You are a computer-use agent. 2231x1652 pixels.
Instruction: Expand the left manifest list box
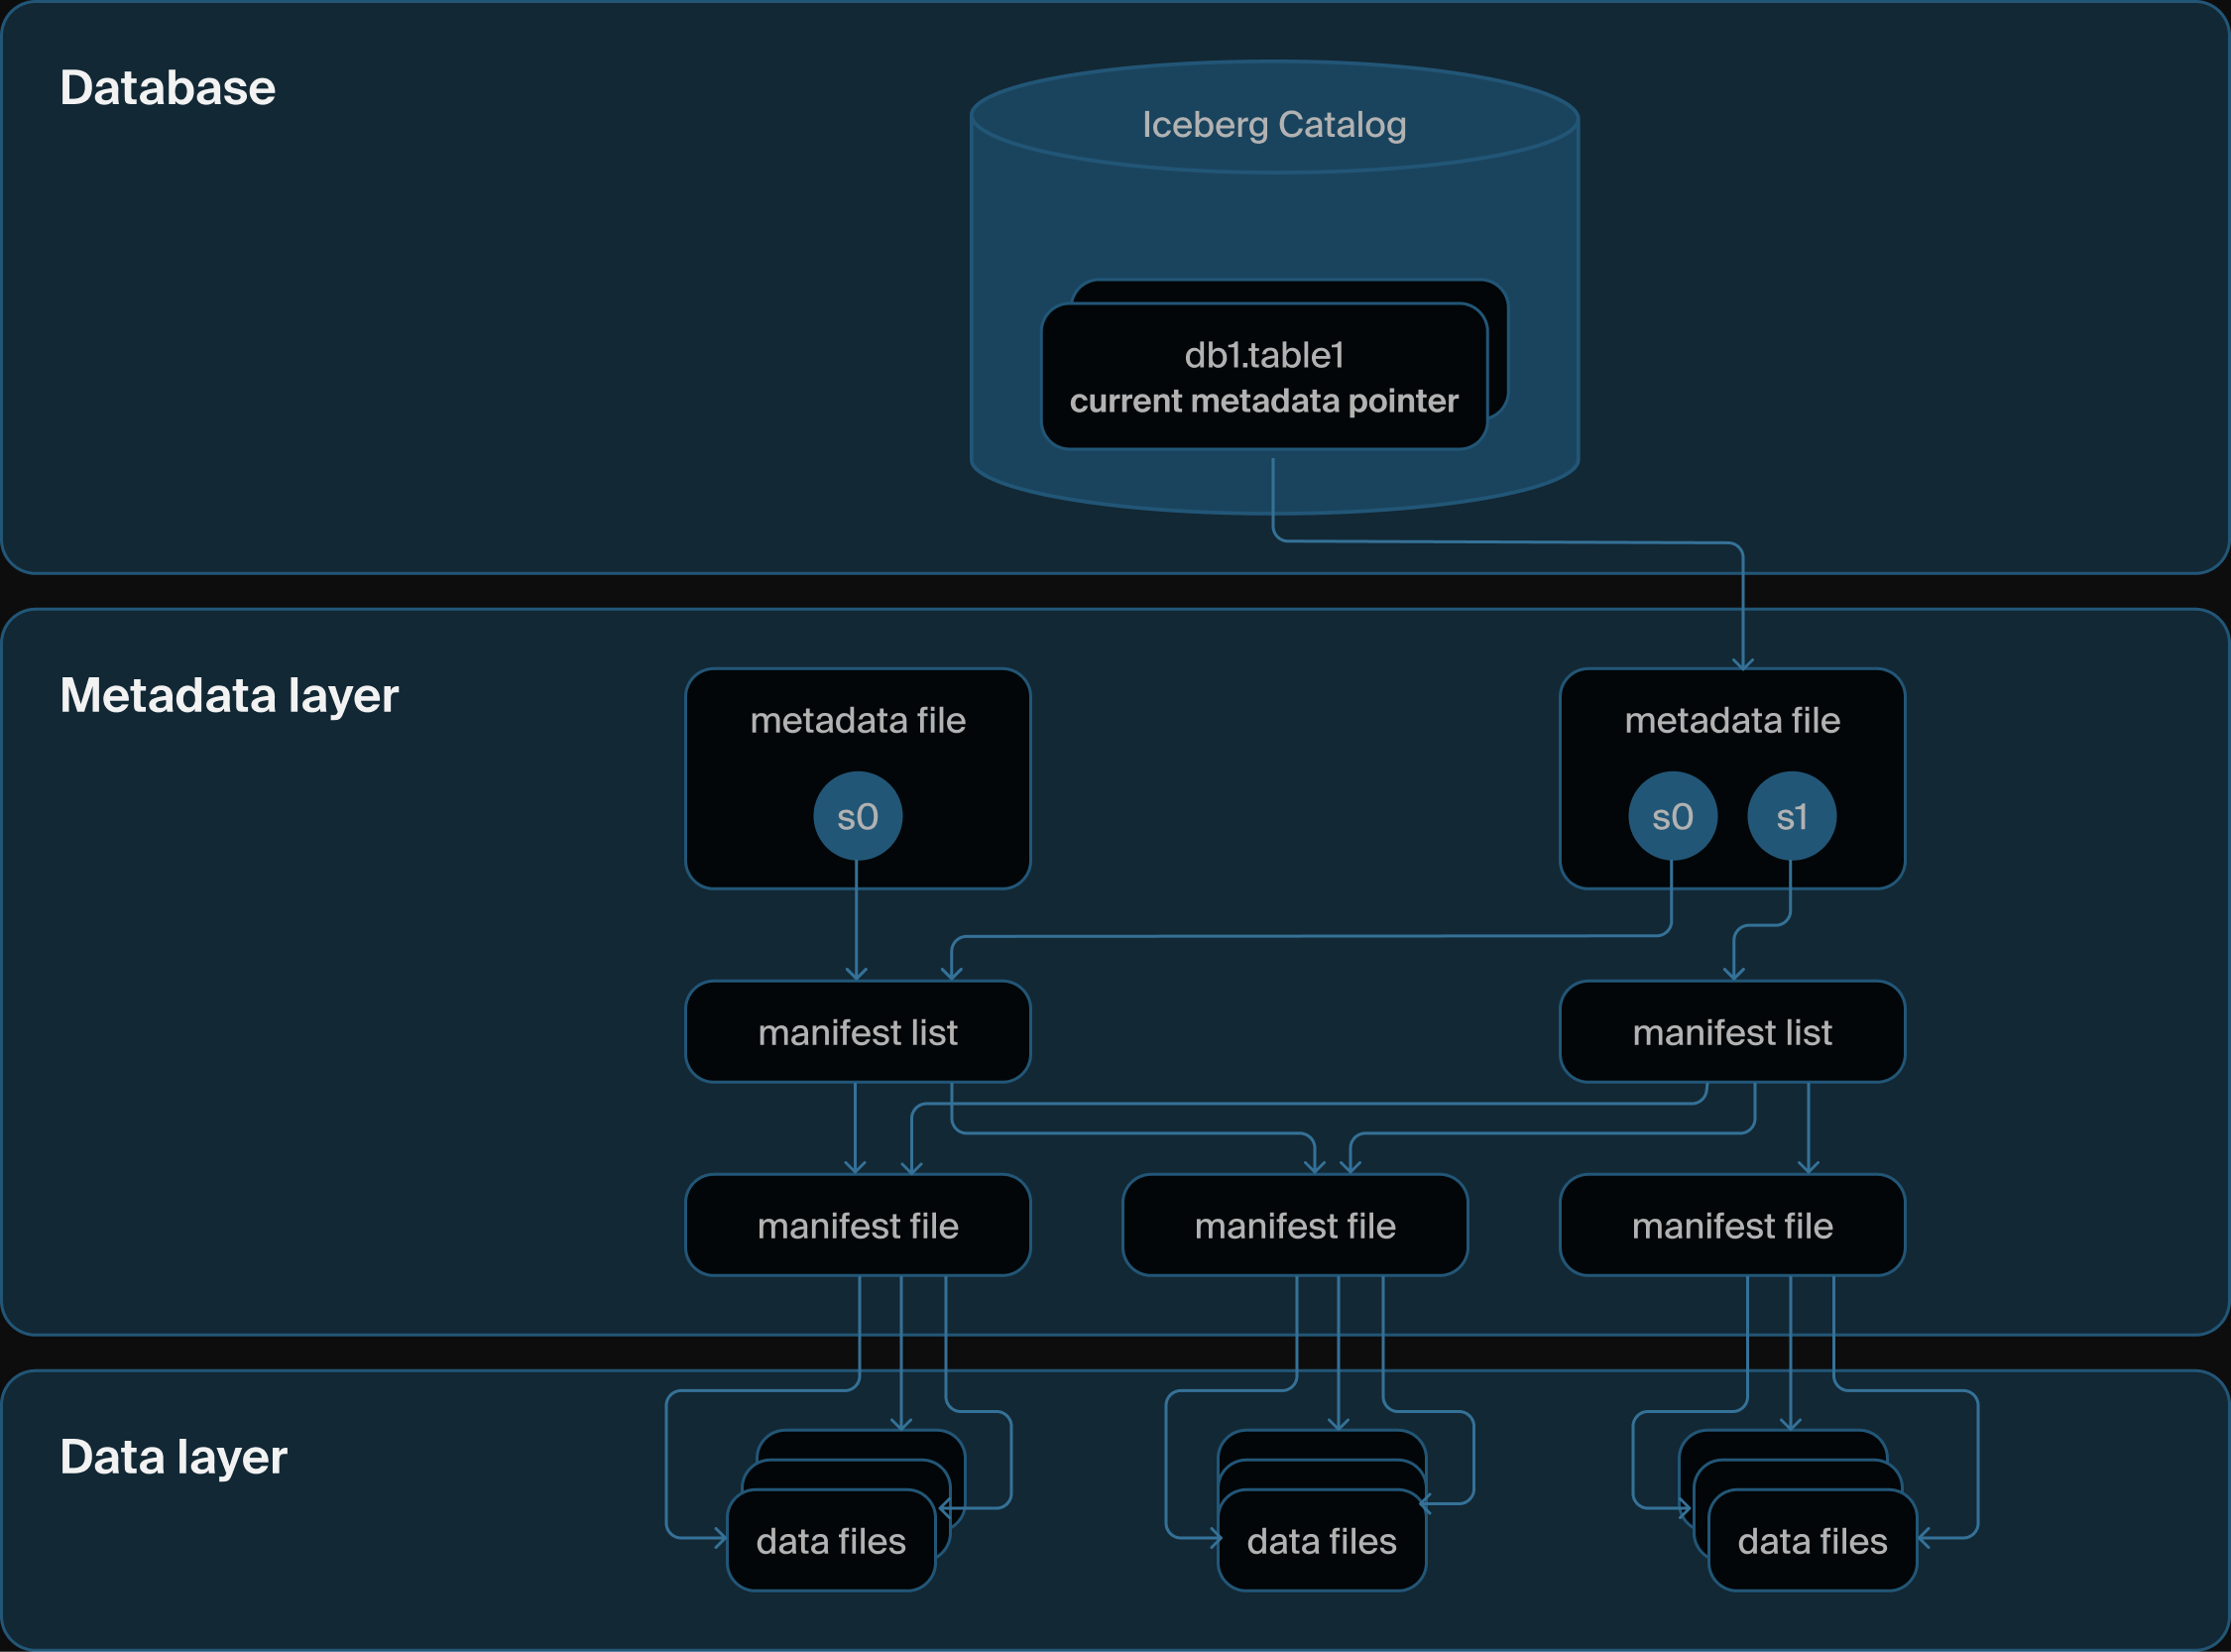856,1031
